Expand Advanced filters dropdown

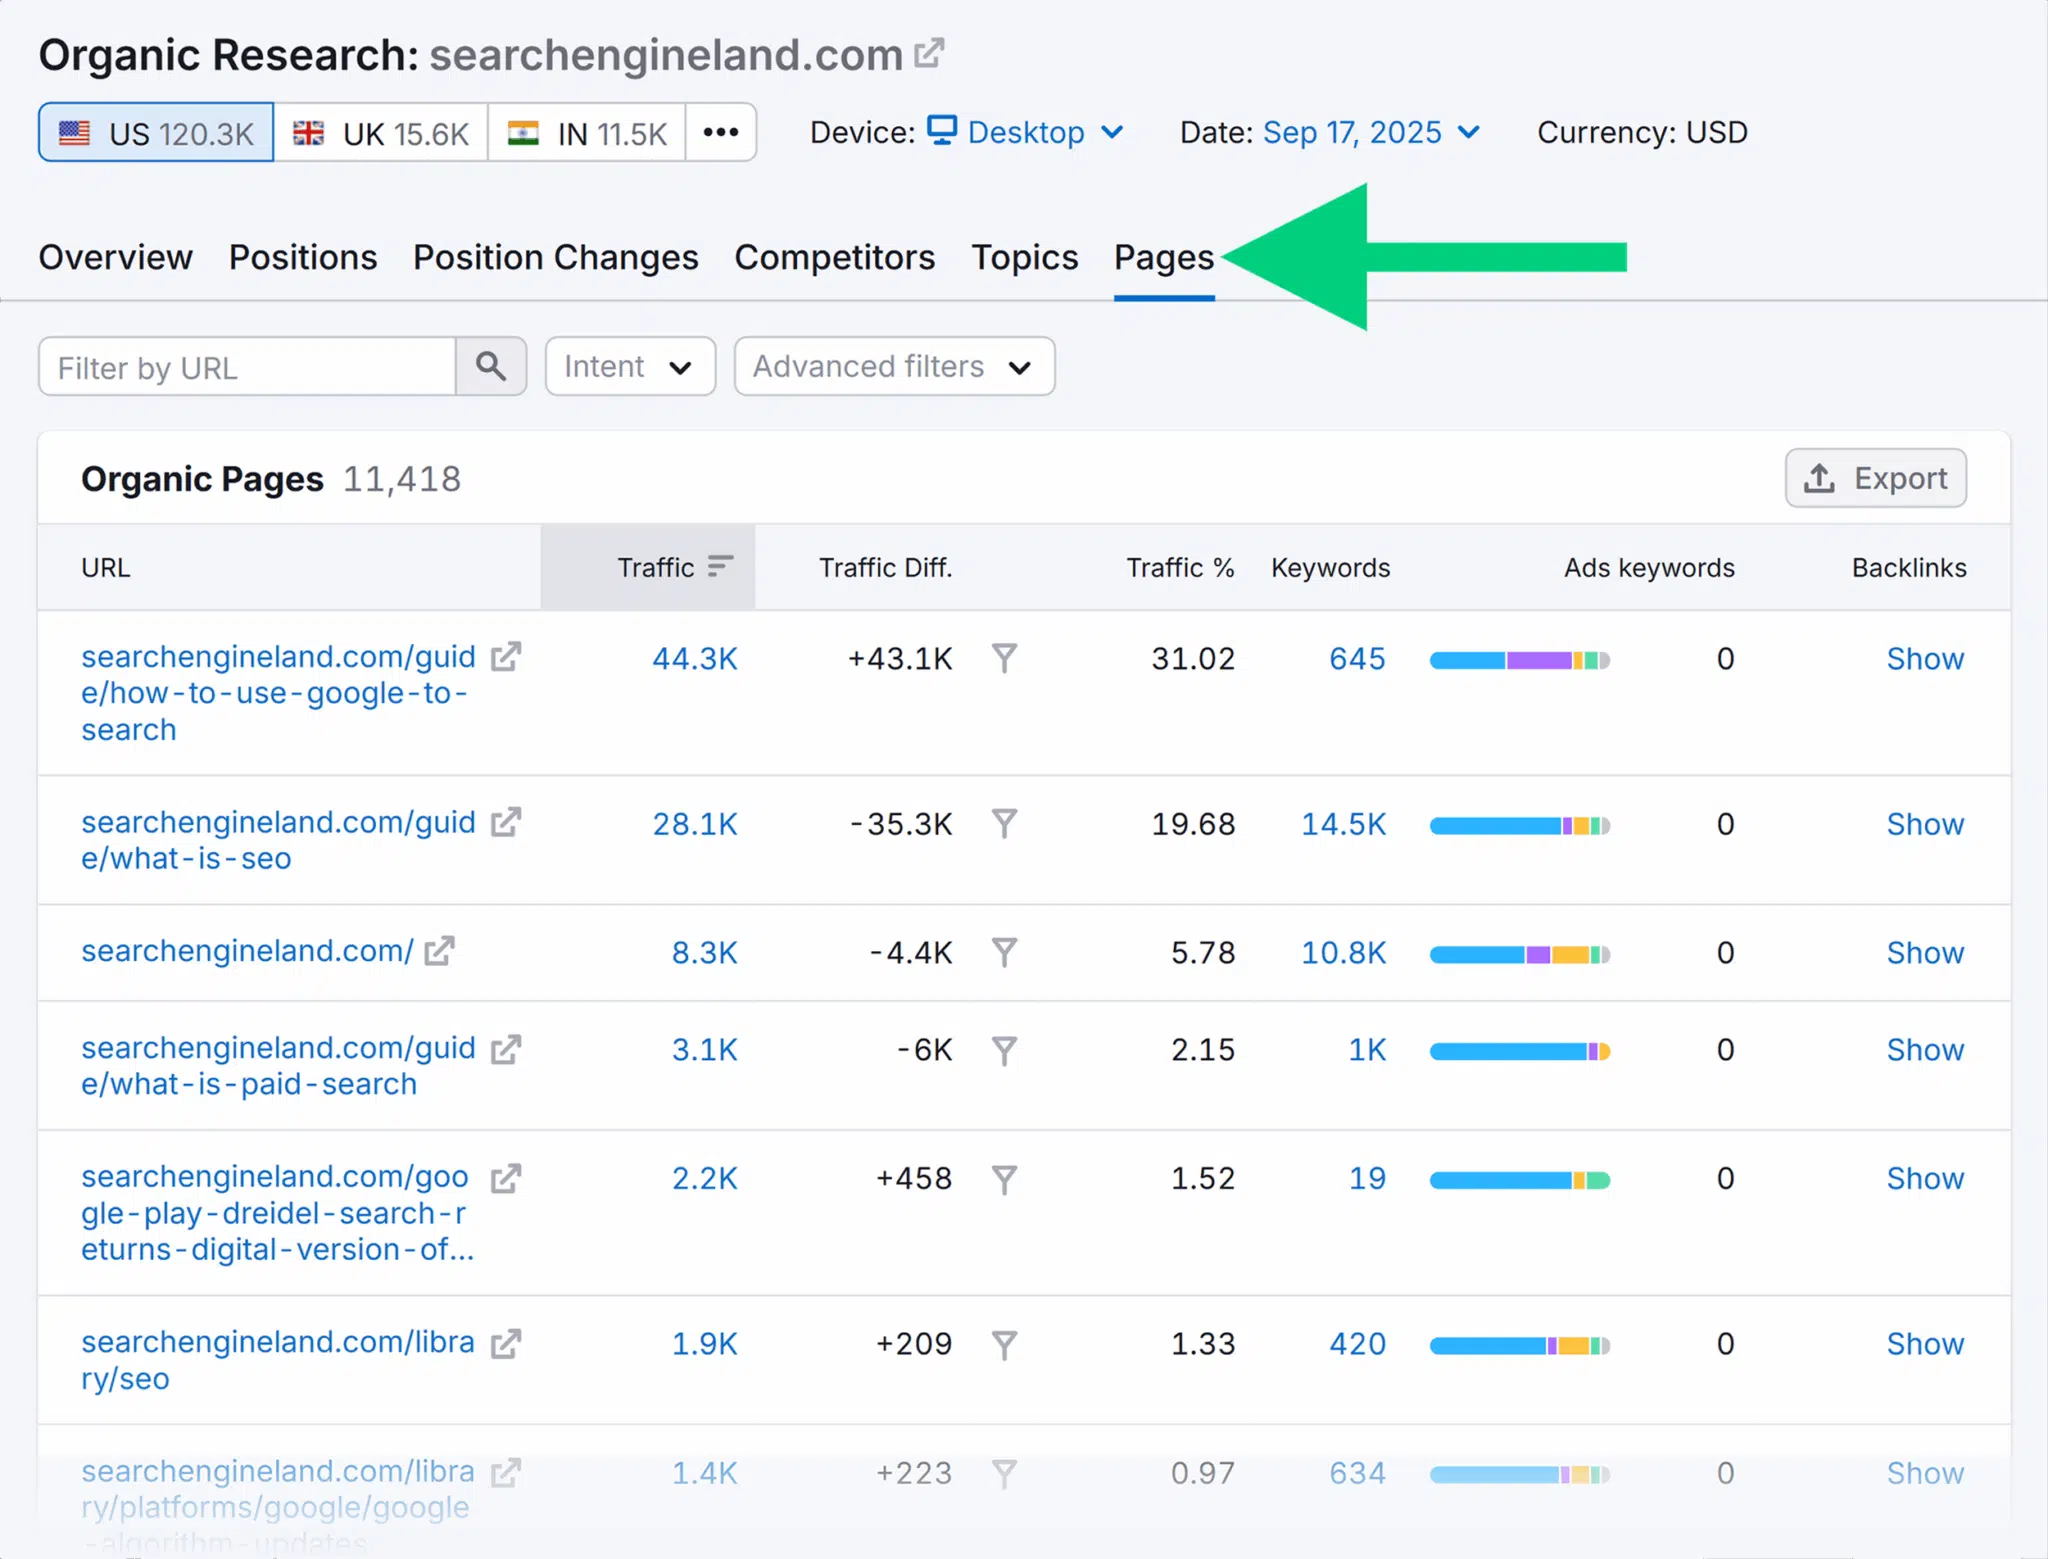[x=894, y=366]
